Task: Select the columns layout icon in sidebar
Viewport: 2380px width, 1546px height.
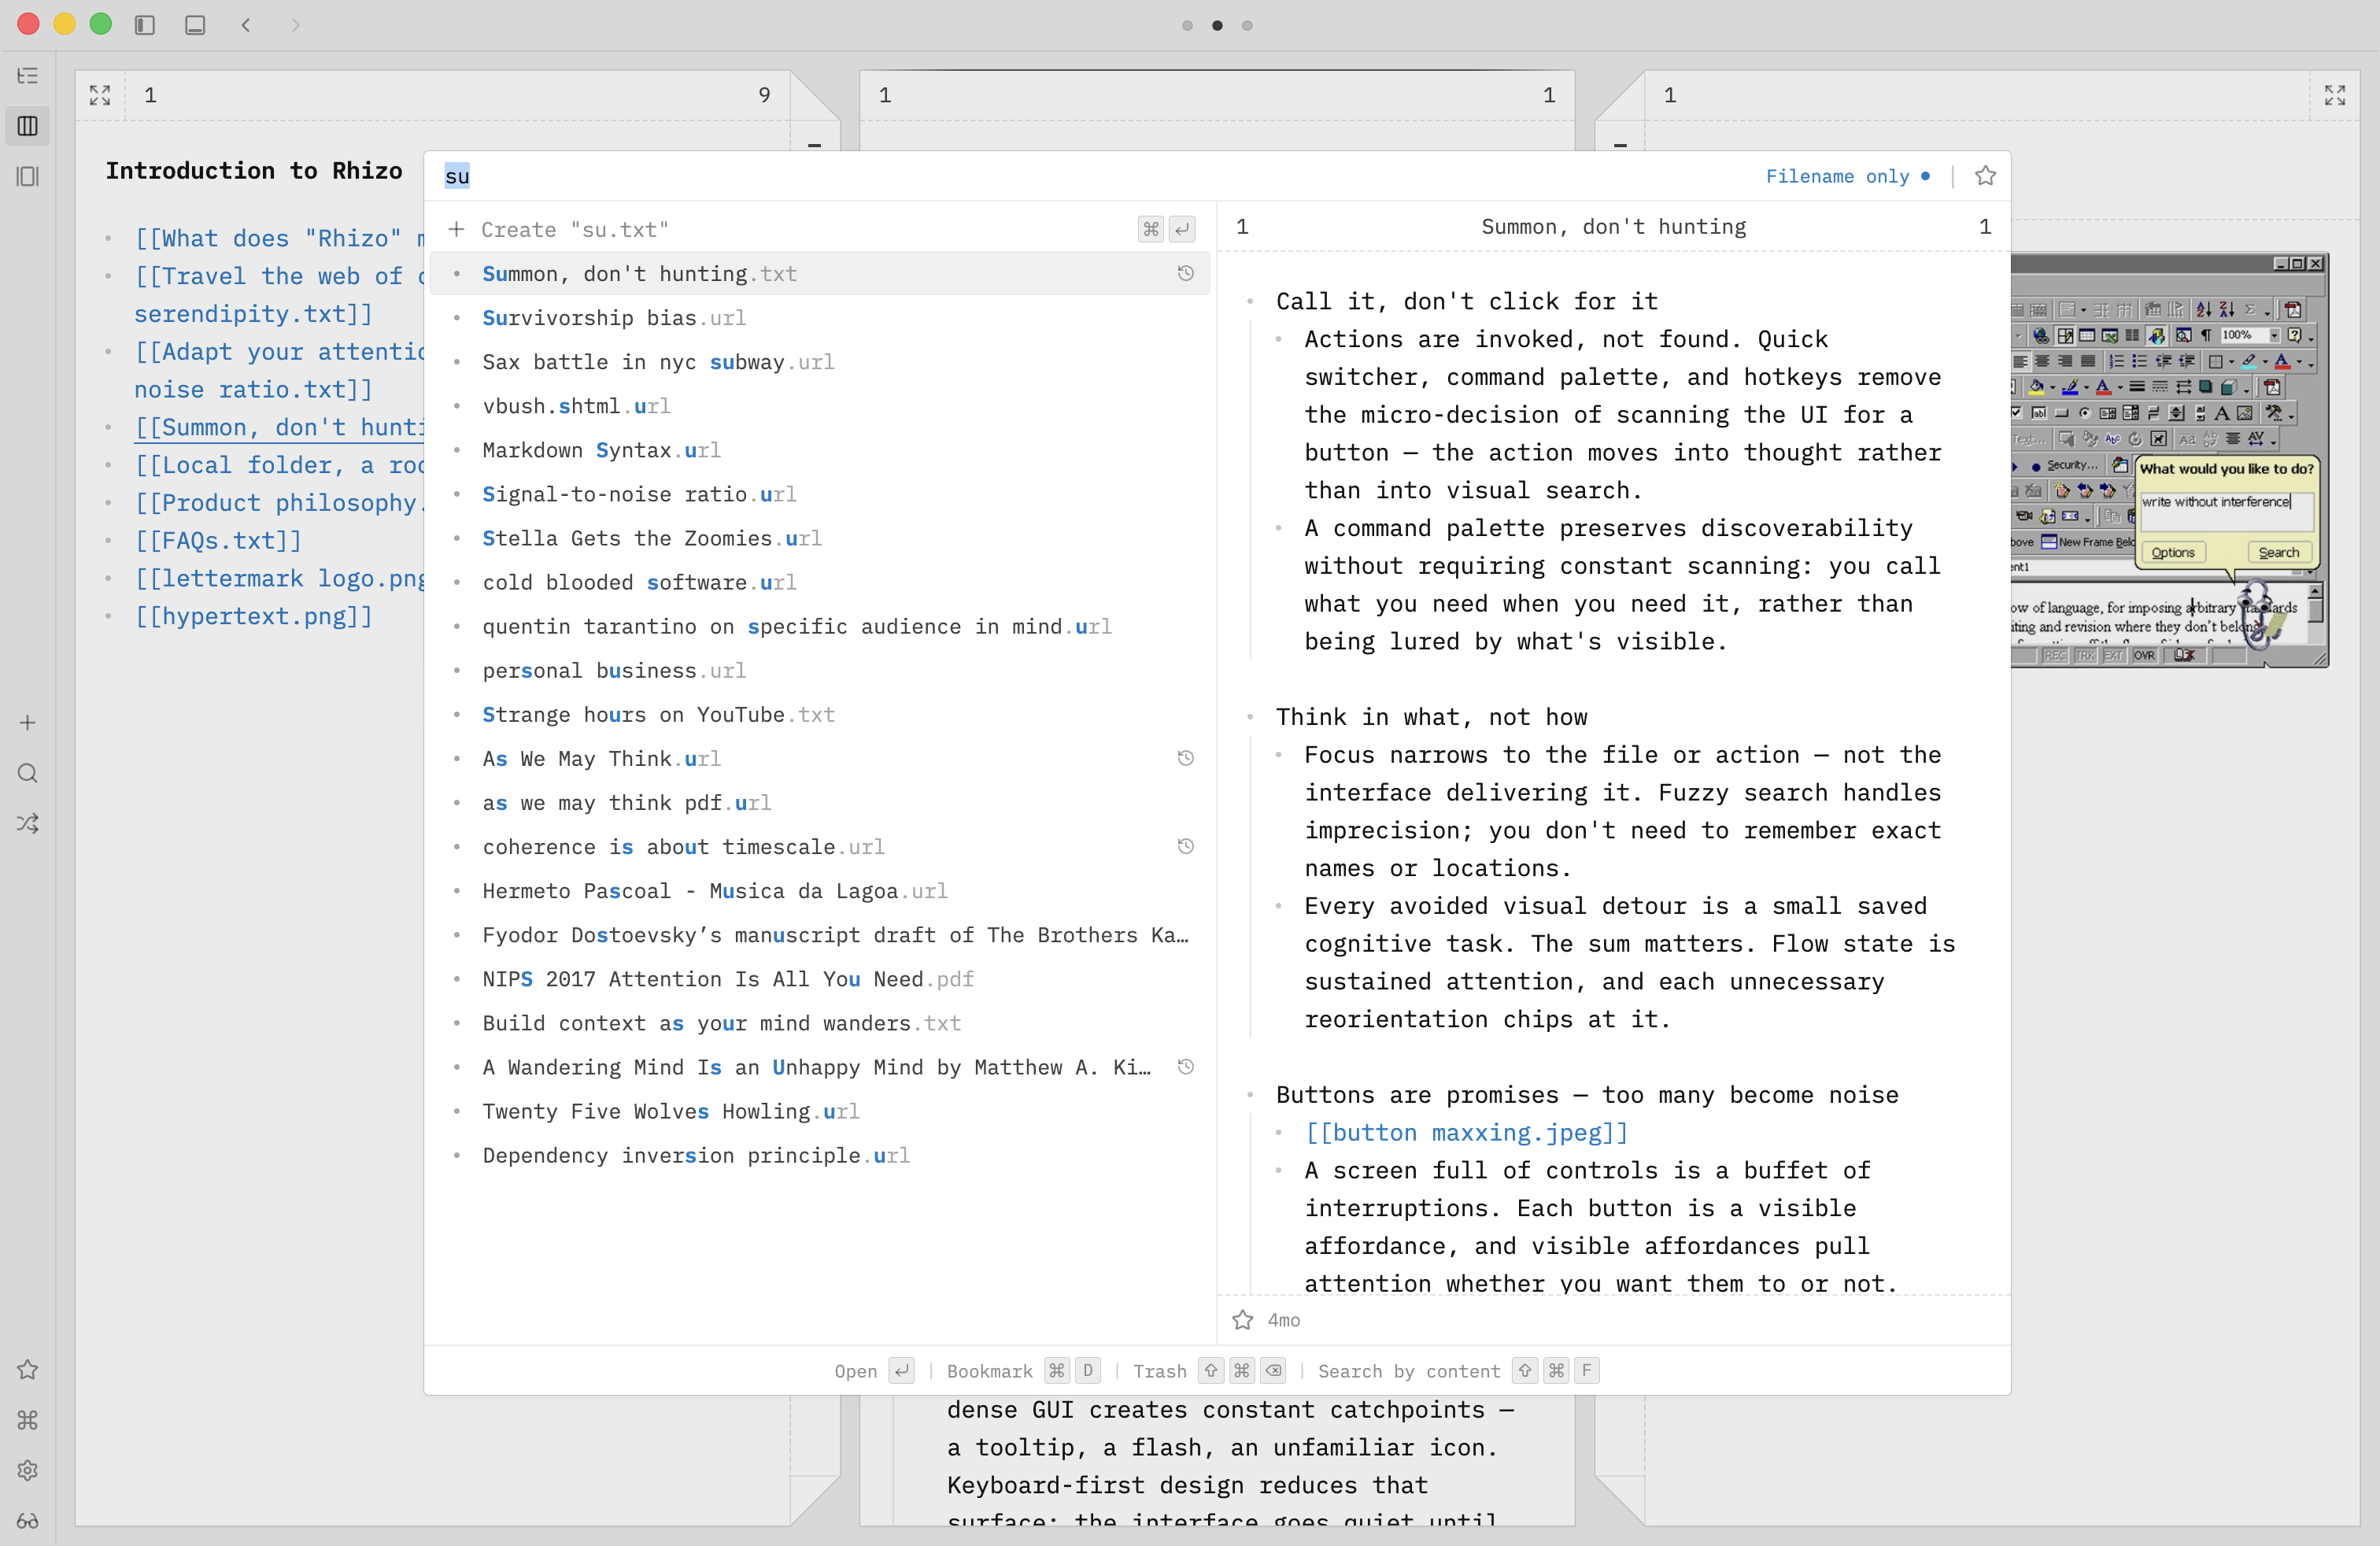Action: 28,126
